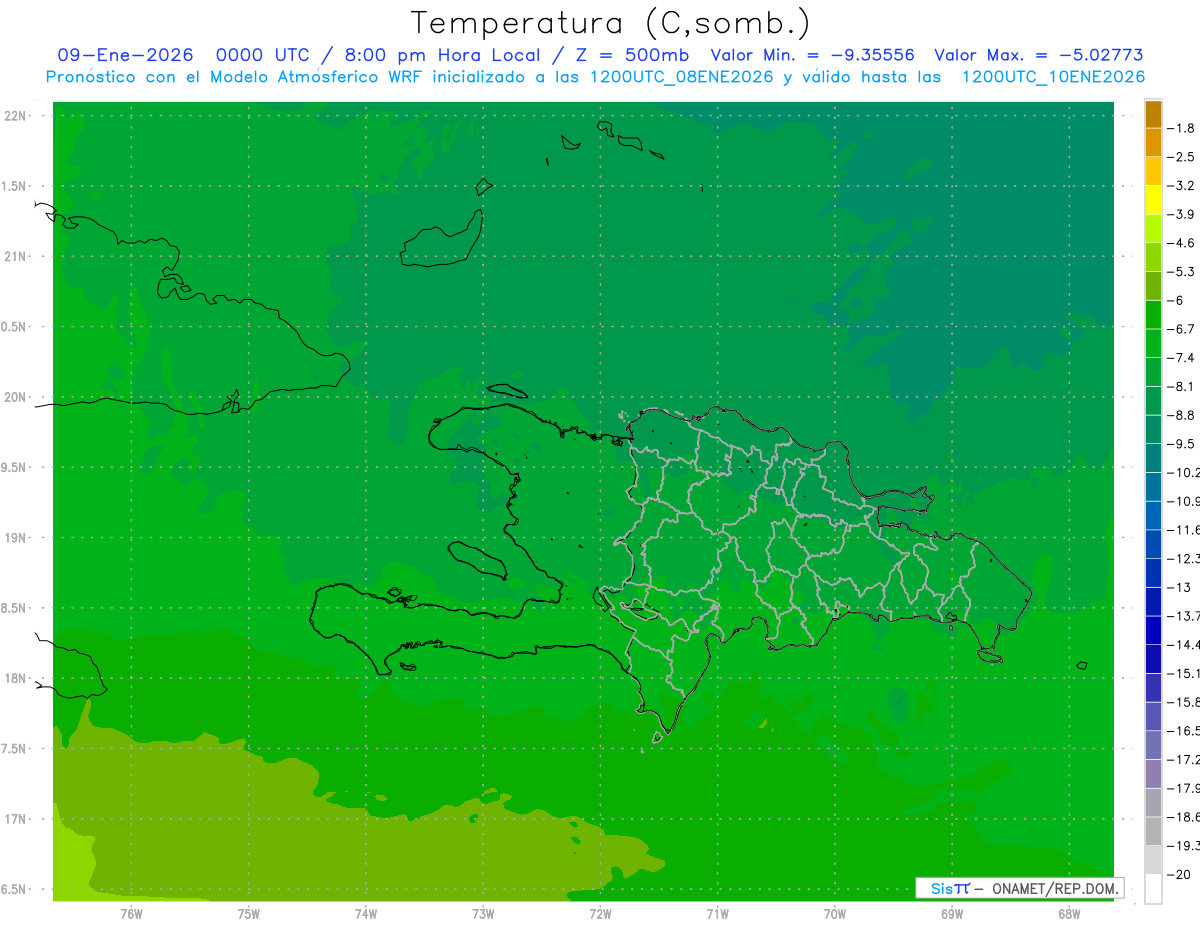Click the '-9.5' color bar label
This screenshot has height=927, width=1200.
(1183, 444)
